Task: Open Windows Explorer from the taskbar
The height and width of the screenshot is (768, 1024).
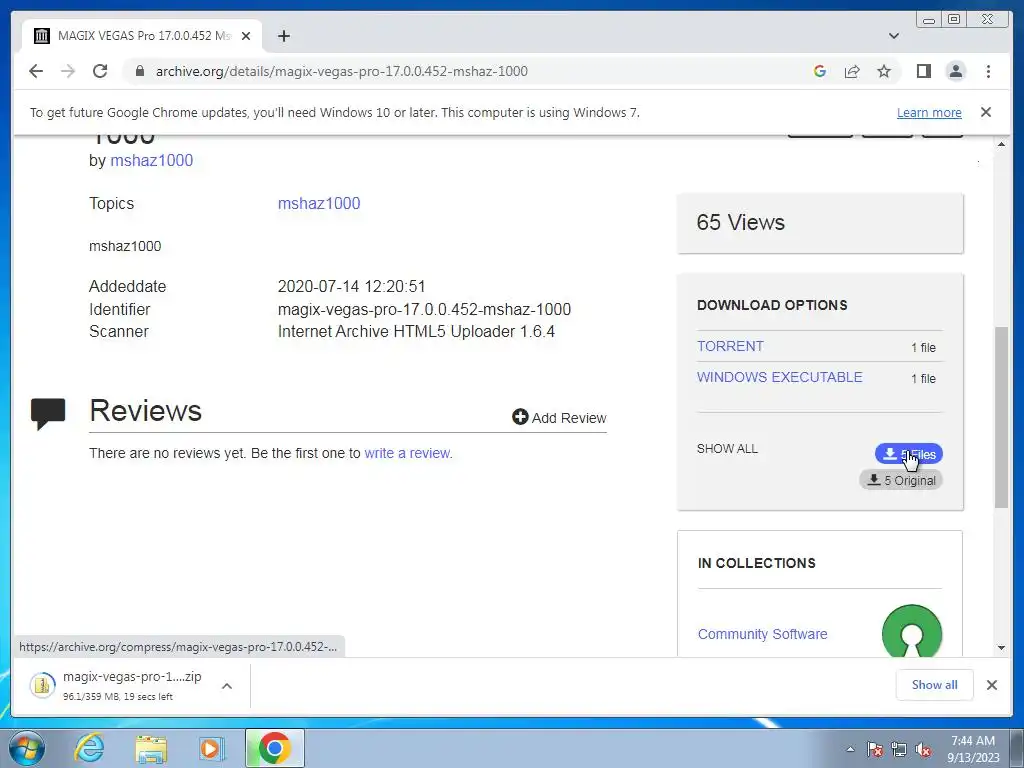Action: [x=151, y=748]
